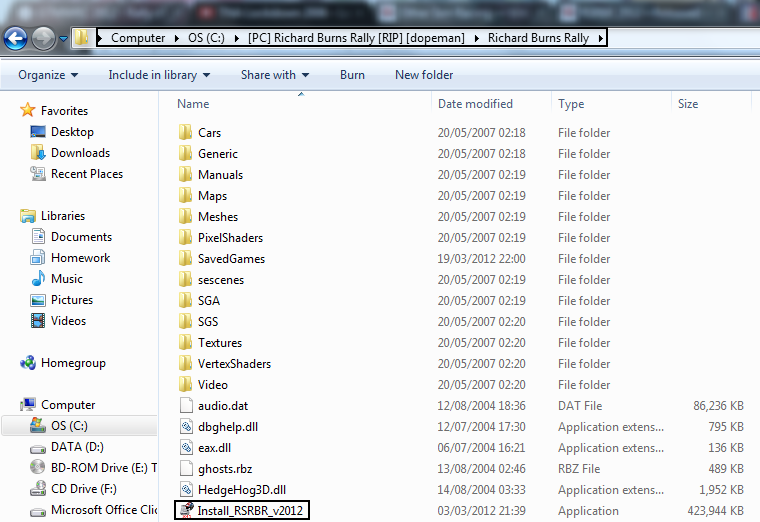Image resolution: width=760 pixels, height=522 pixels.
Task: Sort by Date modified column
Action: point(475,104)
